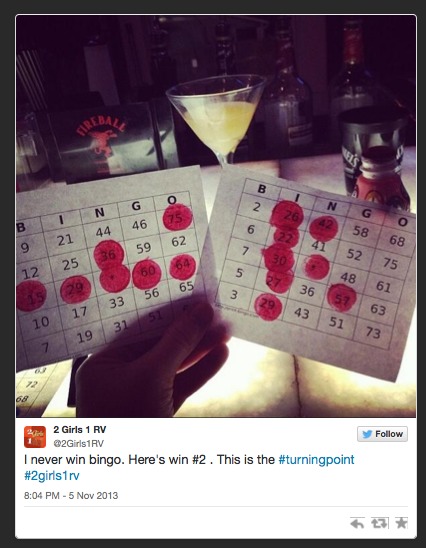
Task: Click the 2 Girls 1 RV display name
Action: tap(80, 430)
